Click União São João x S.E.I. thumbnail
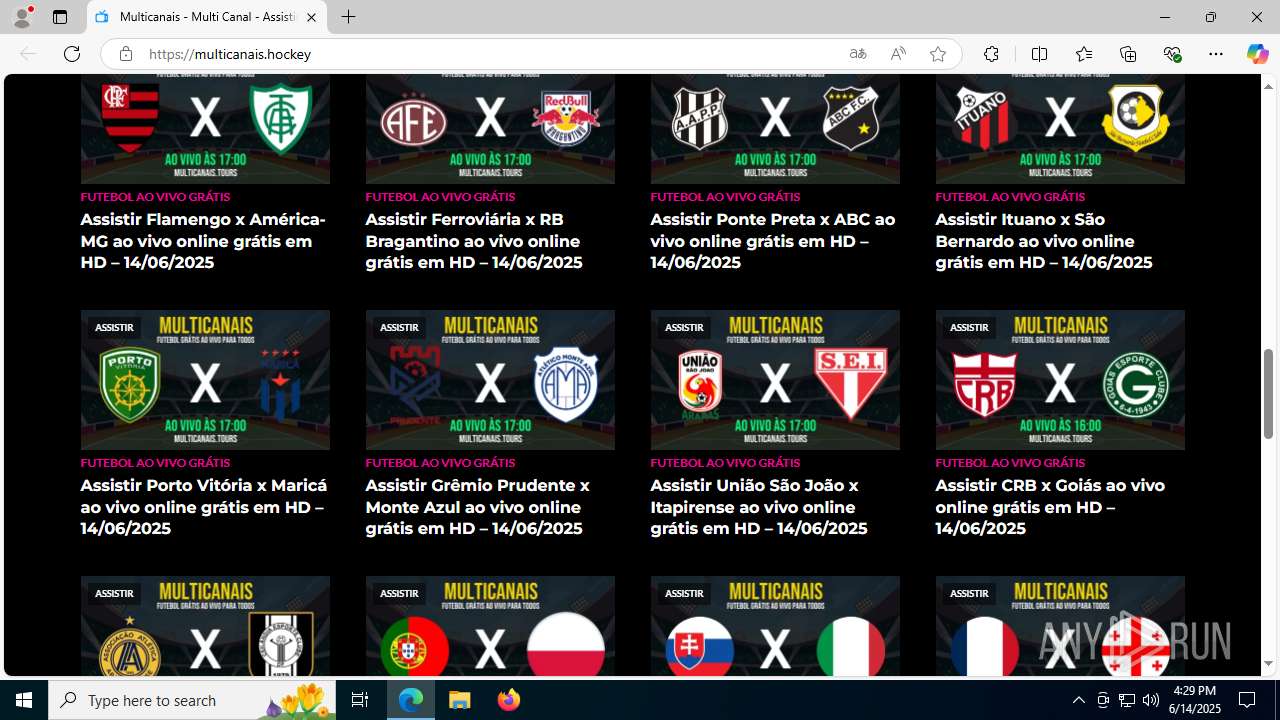Image resolution: width=1280 pixels, height=720 pixels. [x=775, y=380]
